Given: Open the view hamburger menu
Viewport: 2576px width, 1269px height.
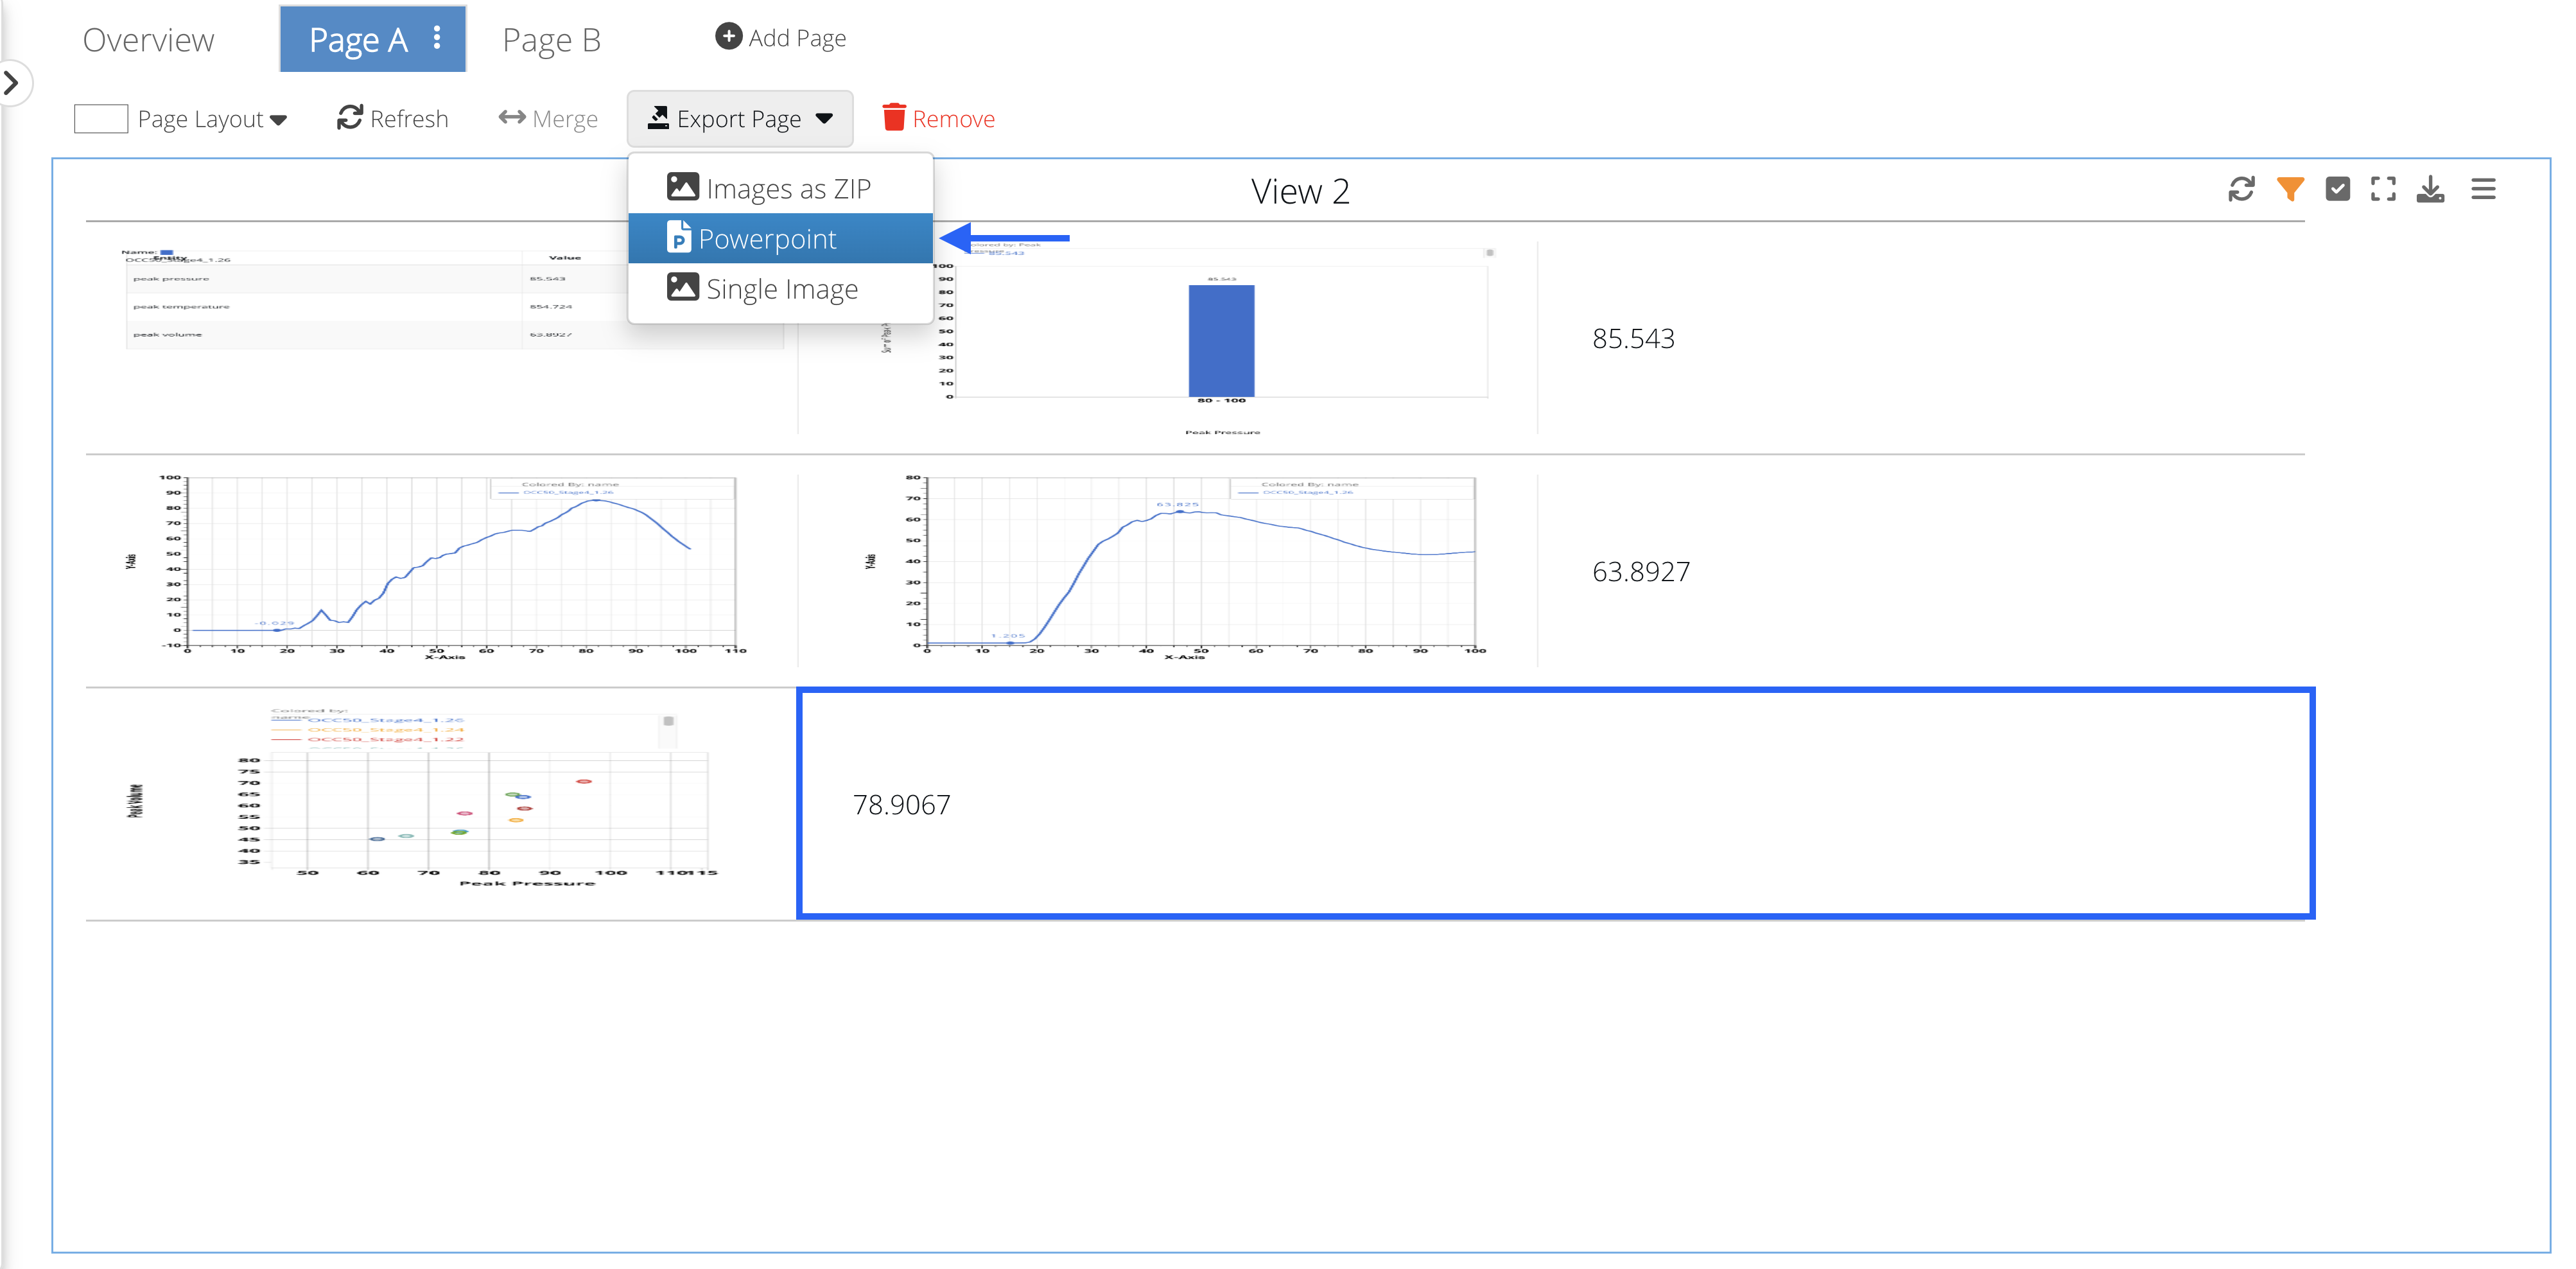Looking at the screenshot, I should (x=2484, y=189).
